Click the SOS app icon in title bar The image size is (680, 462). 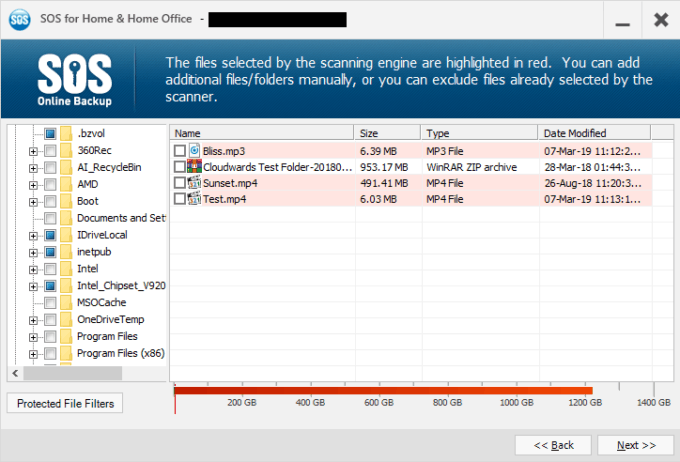[x=20, y=19]
